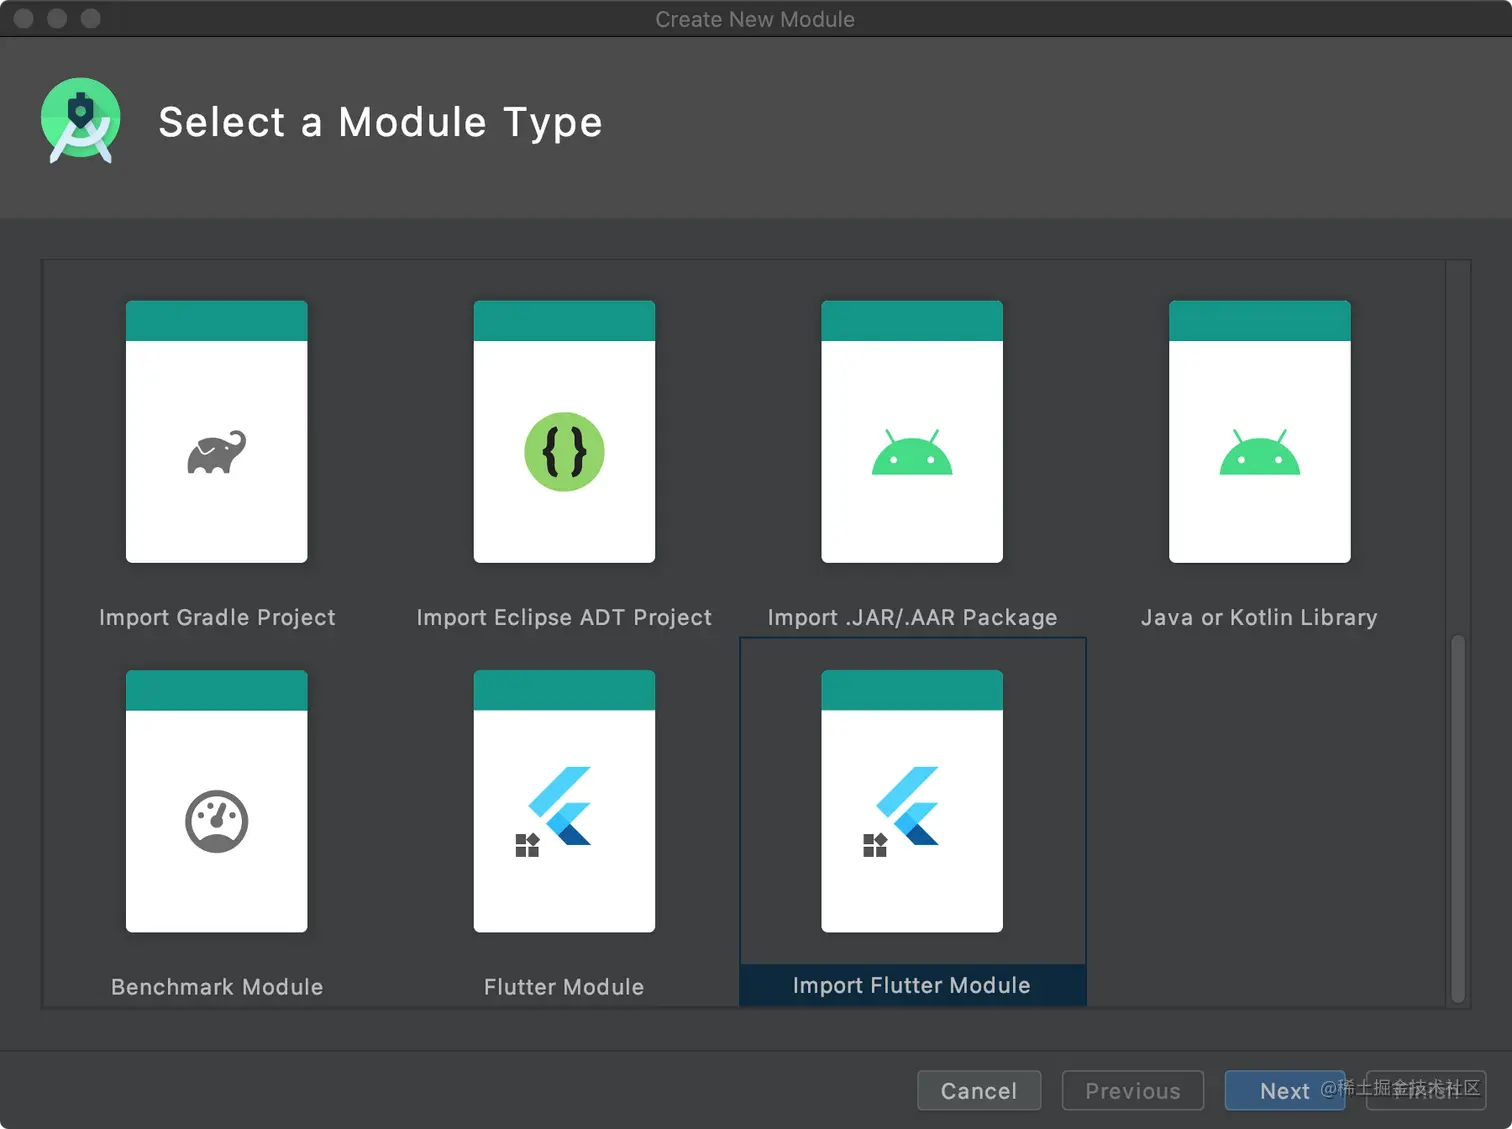The width and height of the screenshot is (1512, 1129).
Task: Select the Java or Kotlin Library Android icon
Action: (x=1260, y=453)
